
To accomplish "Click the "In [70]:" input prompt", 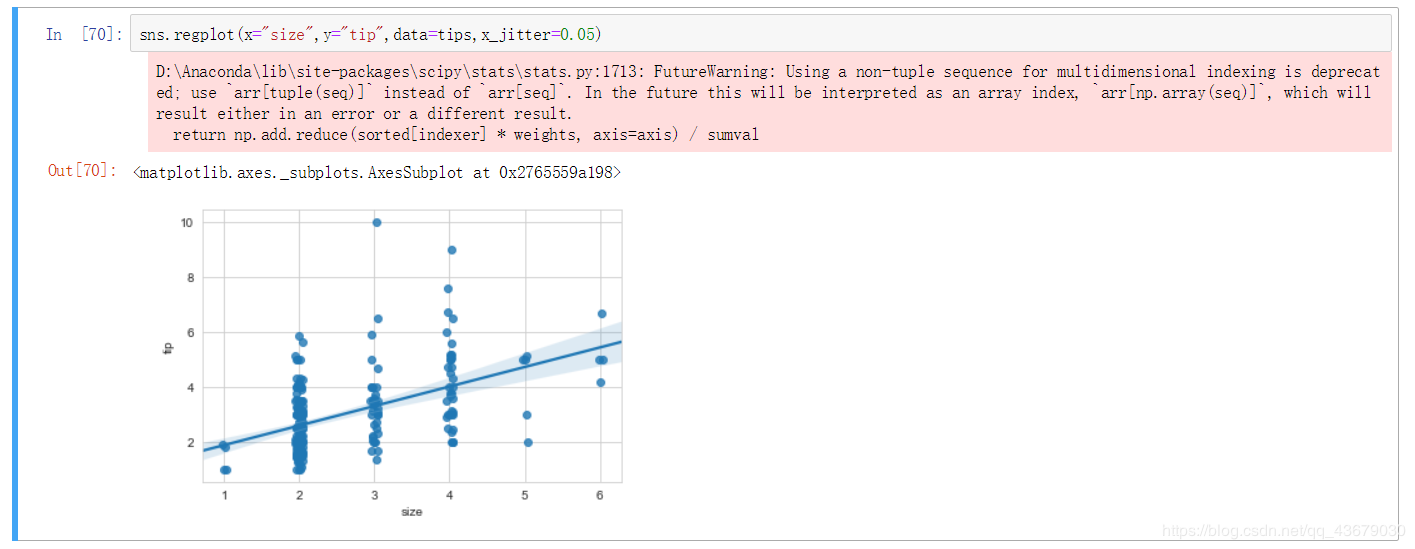I will (x=84, y=35).
